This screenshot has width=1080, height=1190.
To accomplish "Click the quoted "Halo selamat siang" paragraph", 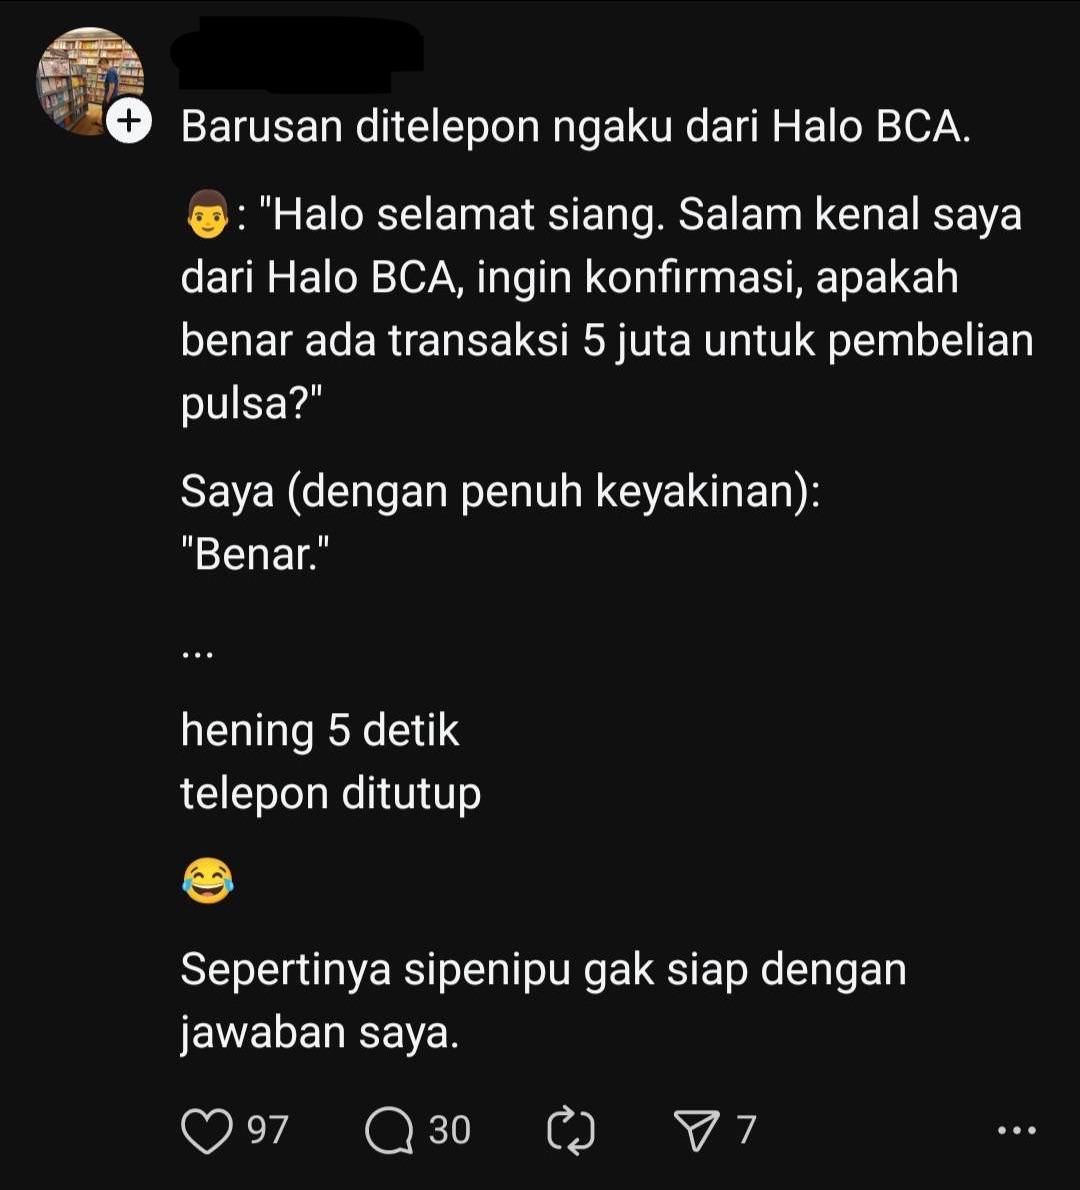I will (607, 309).
